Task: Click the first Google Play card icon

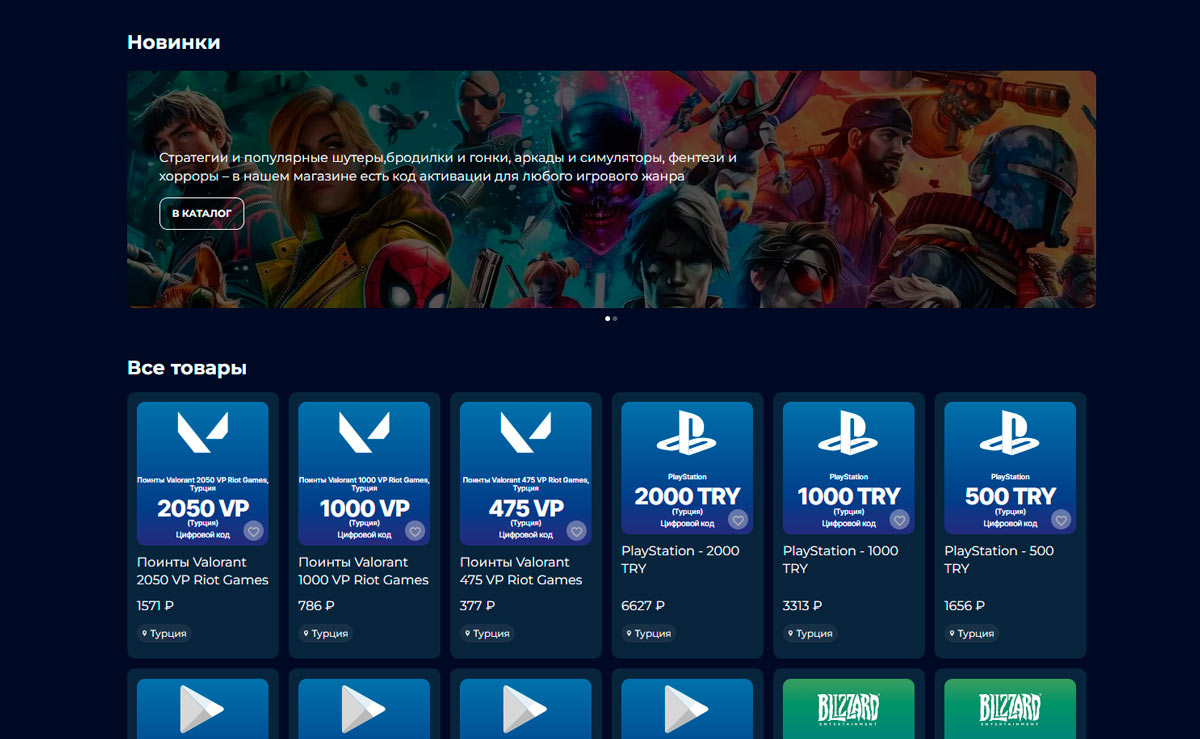Action: coord(202,708)
